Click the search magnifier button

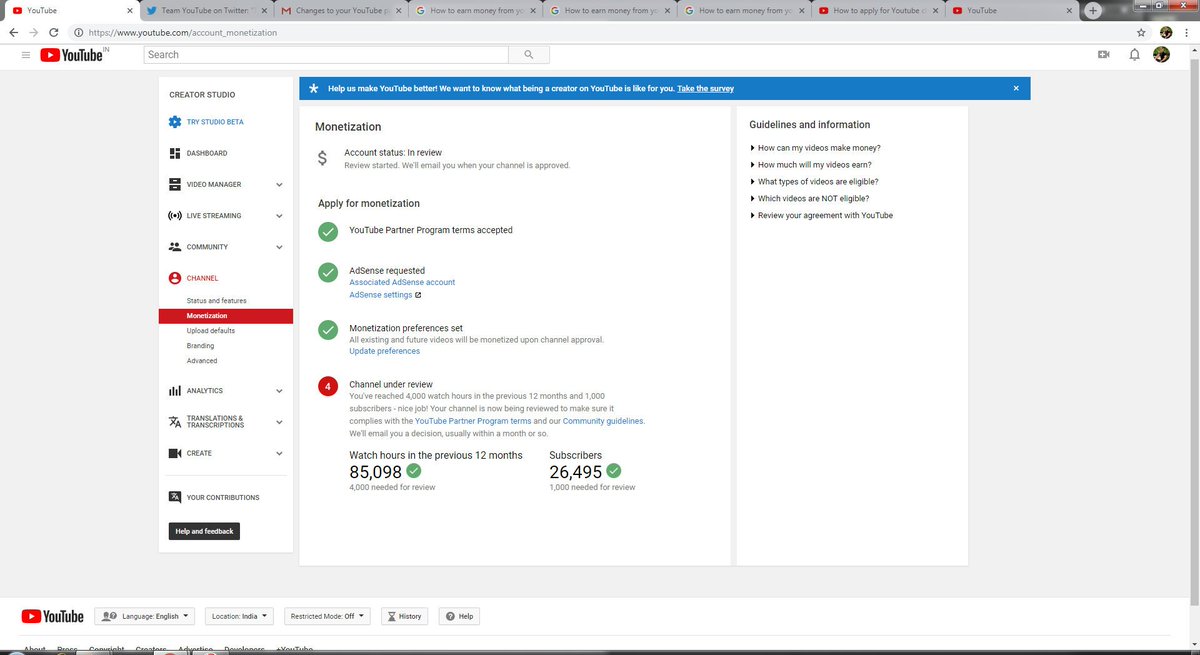(x=528, y=54)
